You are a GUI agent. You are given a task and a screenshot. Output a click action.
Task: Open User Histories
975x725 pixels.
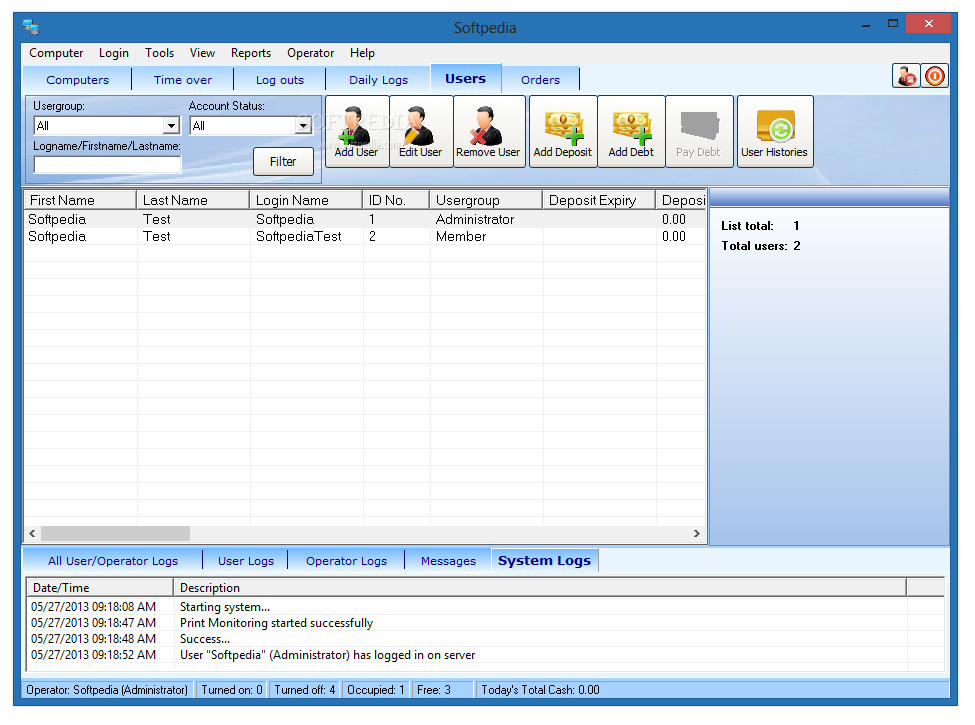coord(775,131)
